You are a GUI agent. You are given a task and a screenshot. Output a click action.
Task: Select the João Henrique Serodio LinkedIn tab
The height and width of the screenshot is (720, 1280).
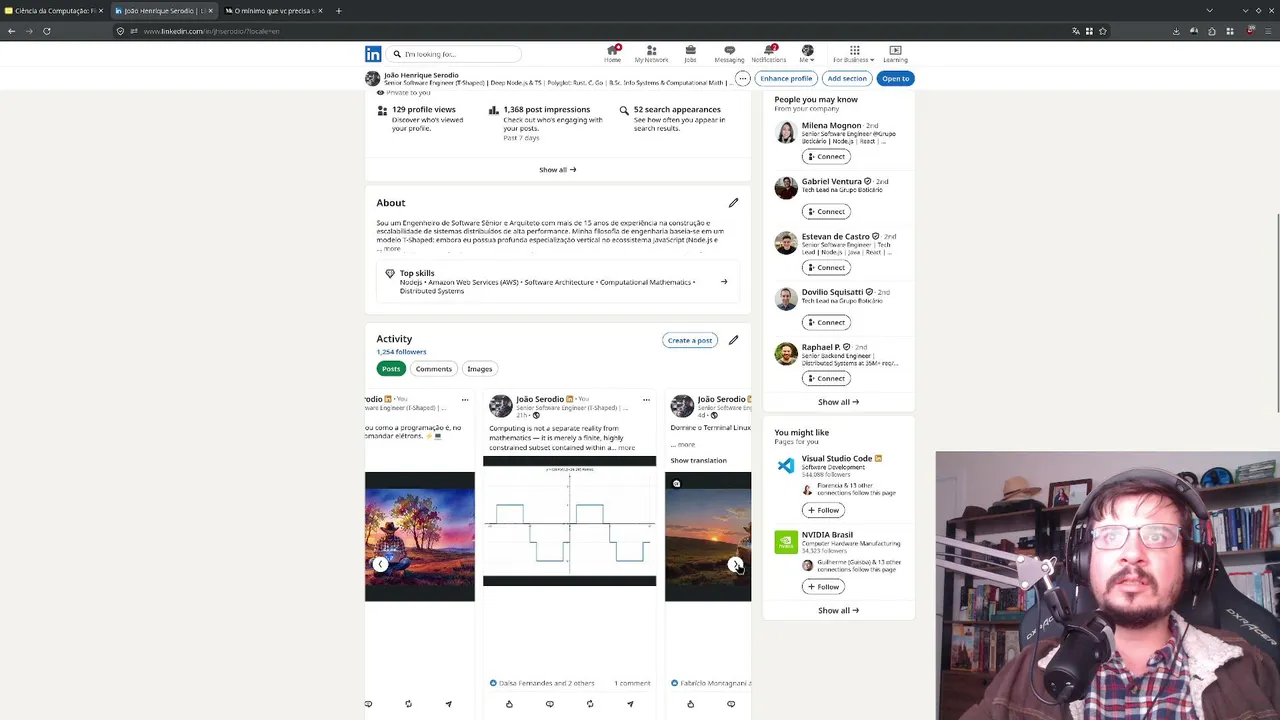click(x=163, y=11)
